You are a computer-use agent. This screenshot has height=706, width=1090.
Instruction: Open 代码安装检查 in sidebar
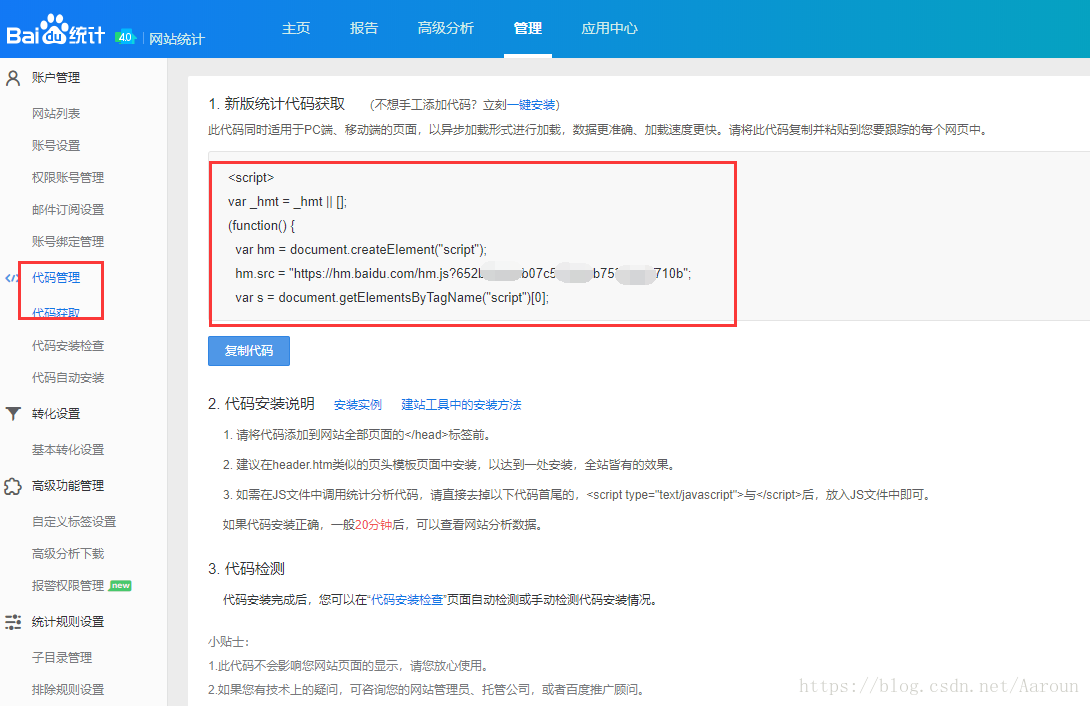[68, 345]
